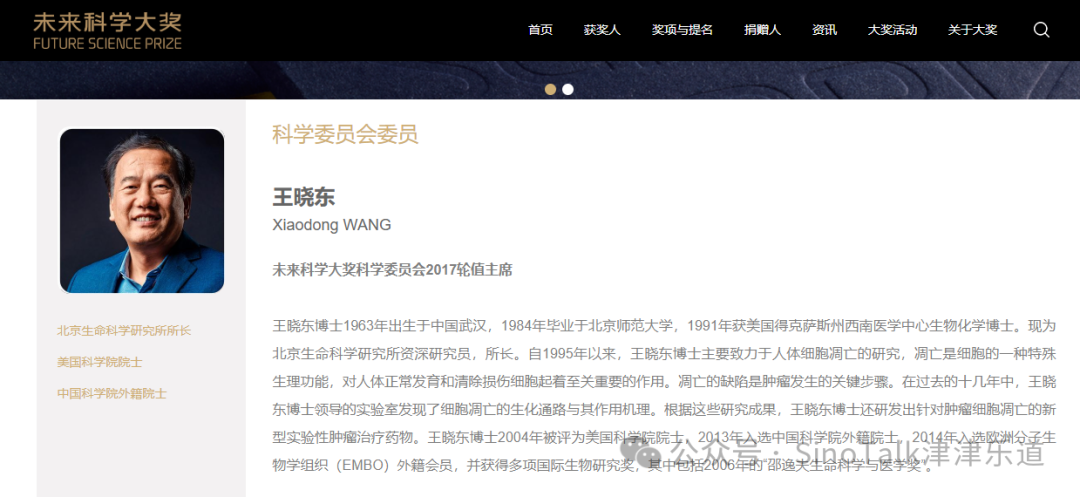Open the 获奖人 menu item

pos(602,30)
